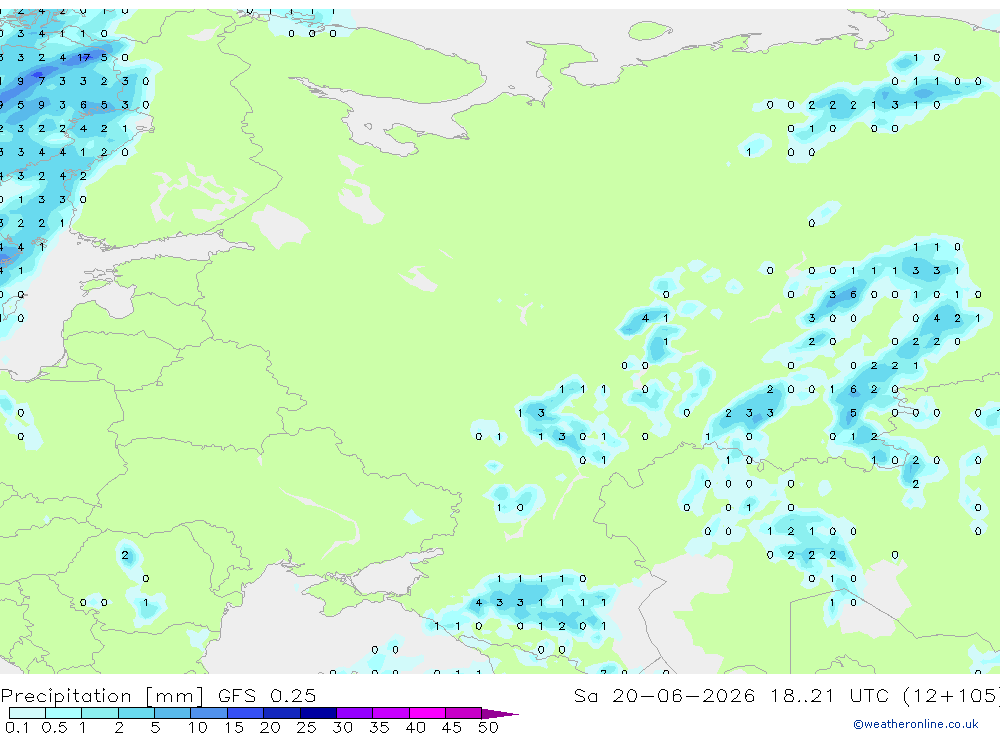1000x733 pixels.
Task: Click the Precipitation [mm] GFS 0.25 title
Action: (158, 695)
